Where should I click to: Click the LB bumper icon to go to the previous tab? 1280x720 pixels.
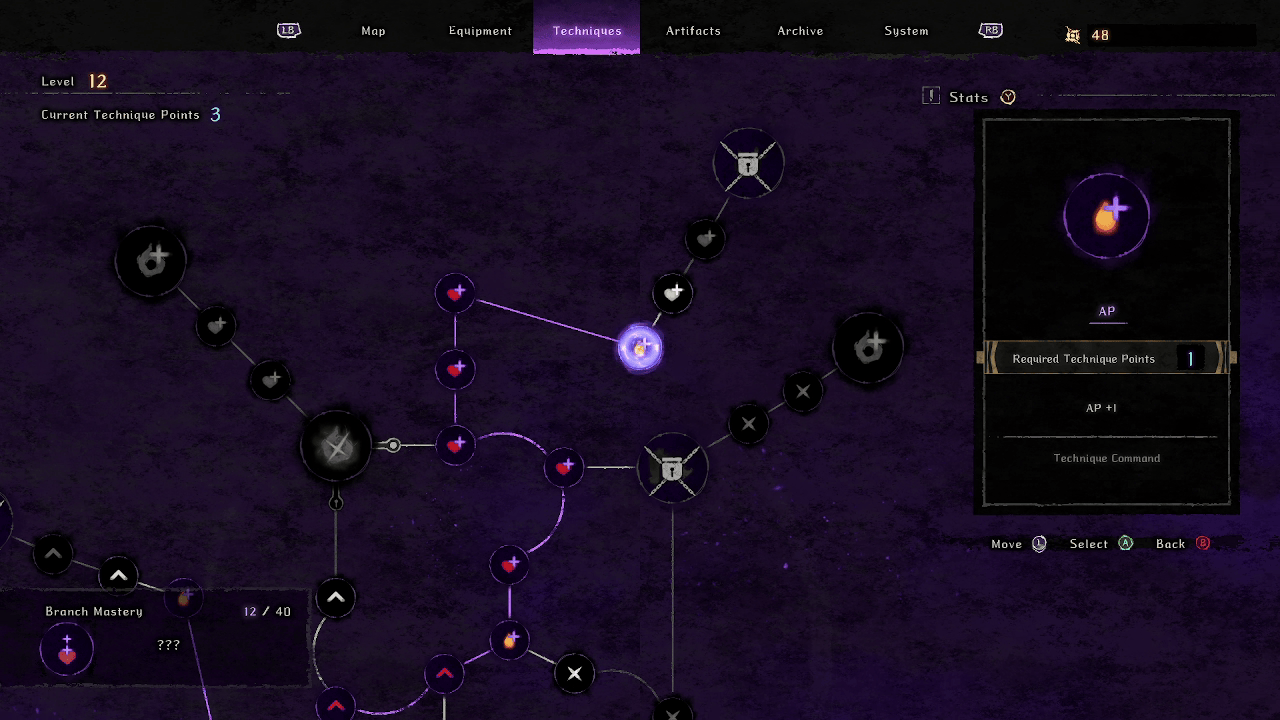288,30
